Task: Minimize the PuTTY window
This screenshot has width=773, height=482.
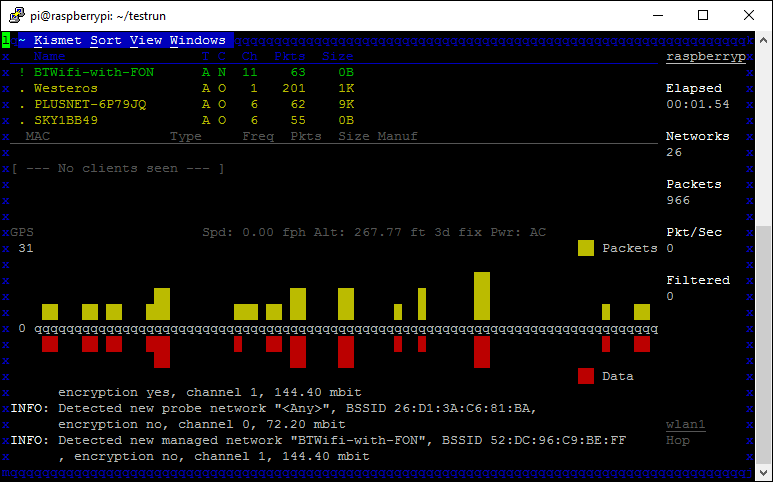Action: coord(658,15)
